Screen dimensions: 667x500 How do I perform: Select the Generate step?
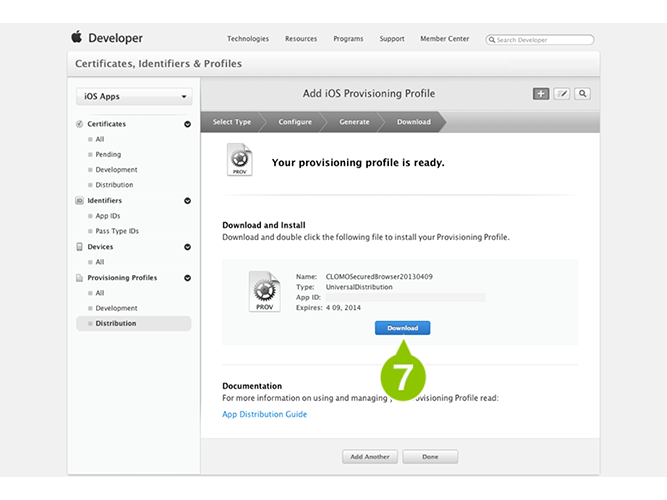[354, 122]
